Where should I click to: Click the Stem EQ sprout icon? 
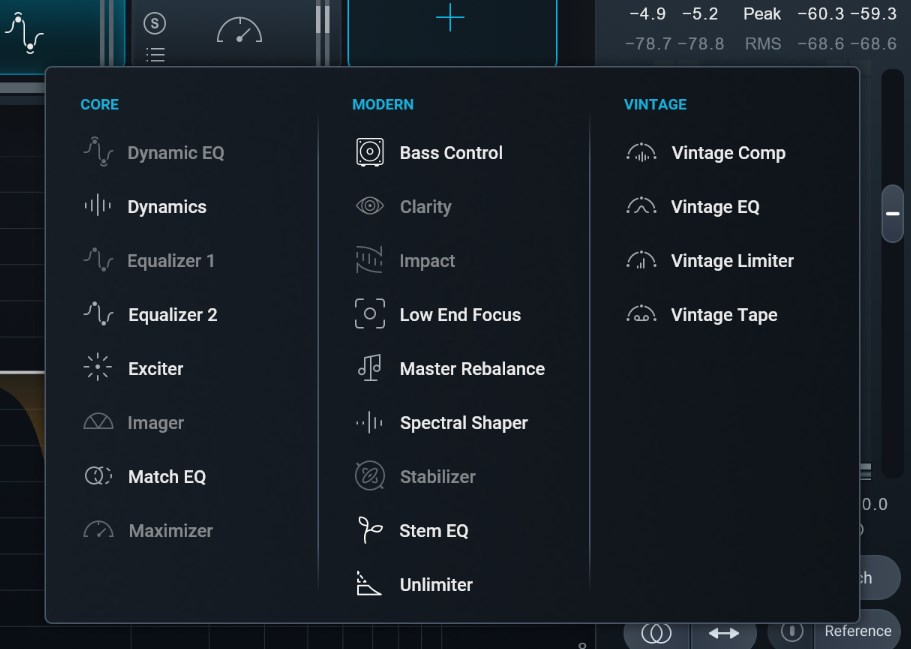pyautogui.click(x=369, y=530)
